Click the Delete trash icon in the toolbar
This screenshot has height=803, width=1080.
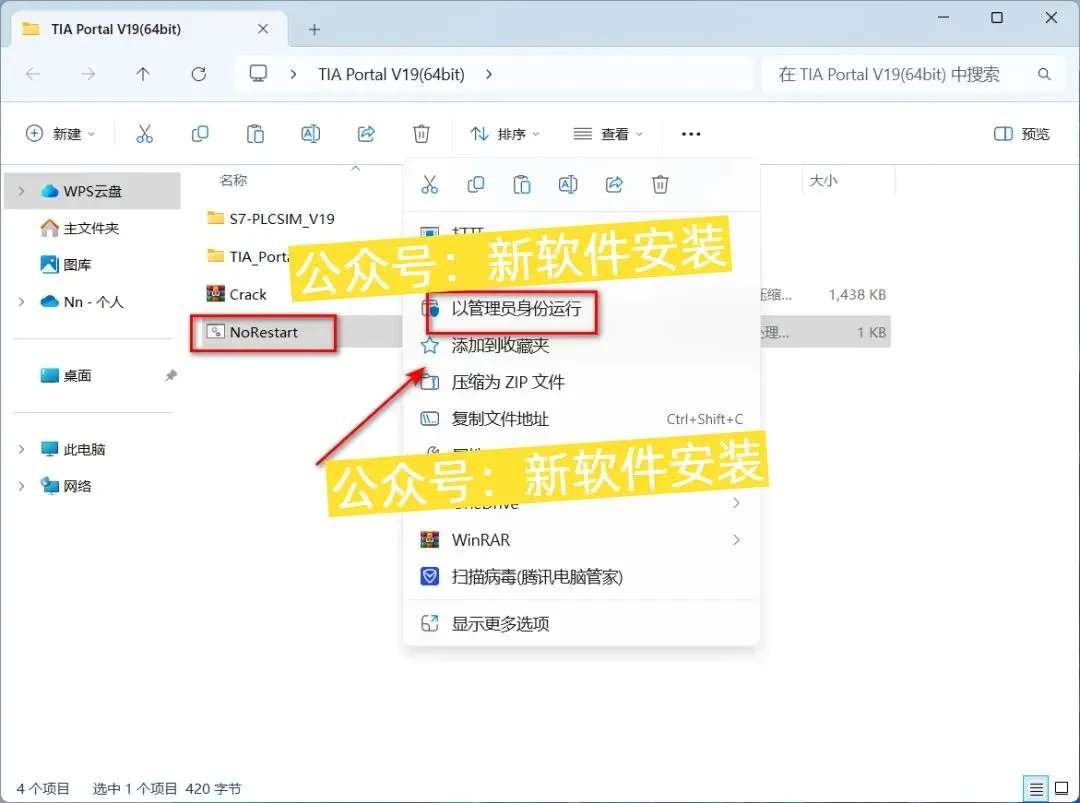click(x=422, y=134)
